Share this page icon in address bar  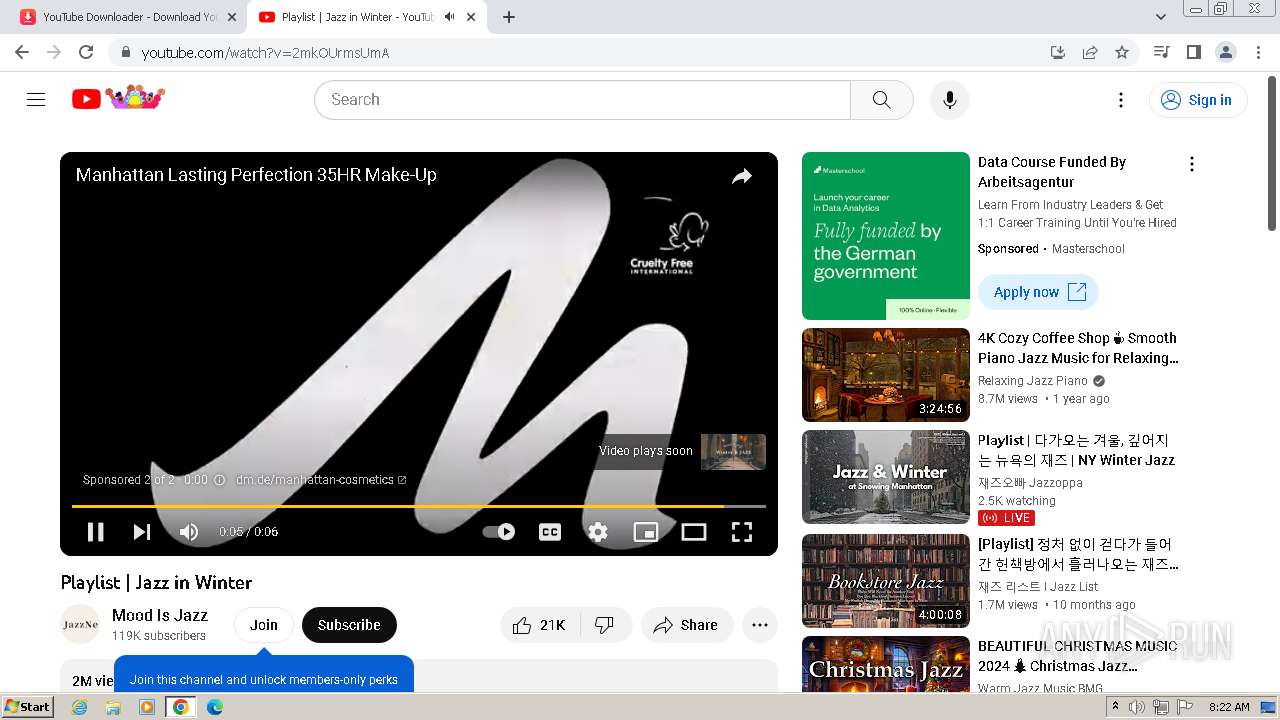pyautogui.click(x=1090, y=52)
